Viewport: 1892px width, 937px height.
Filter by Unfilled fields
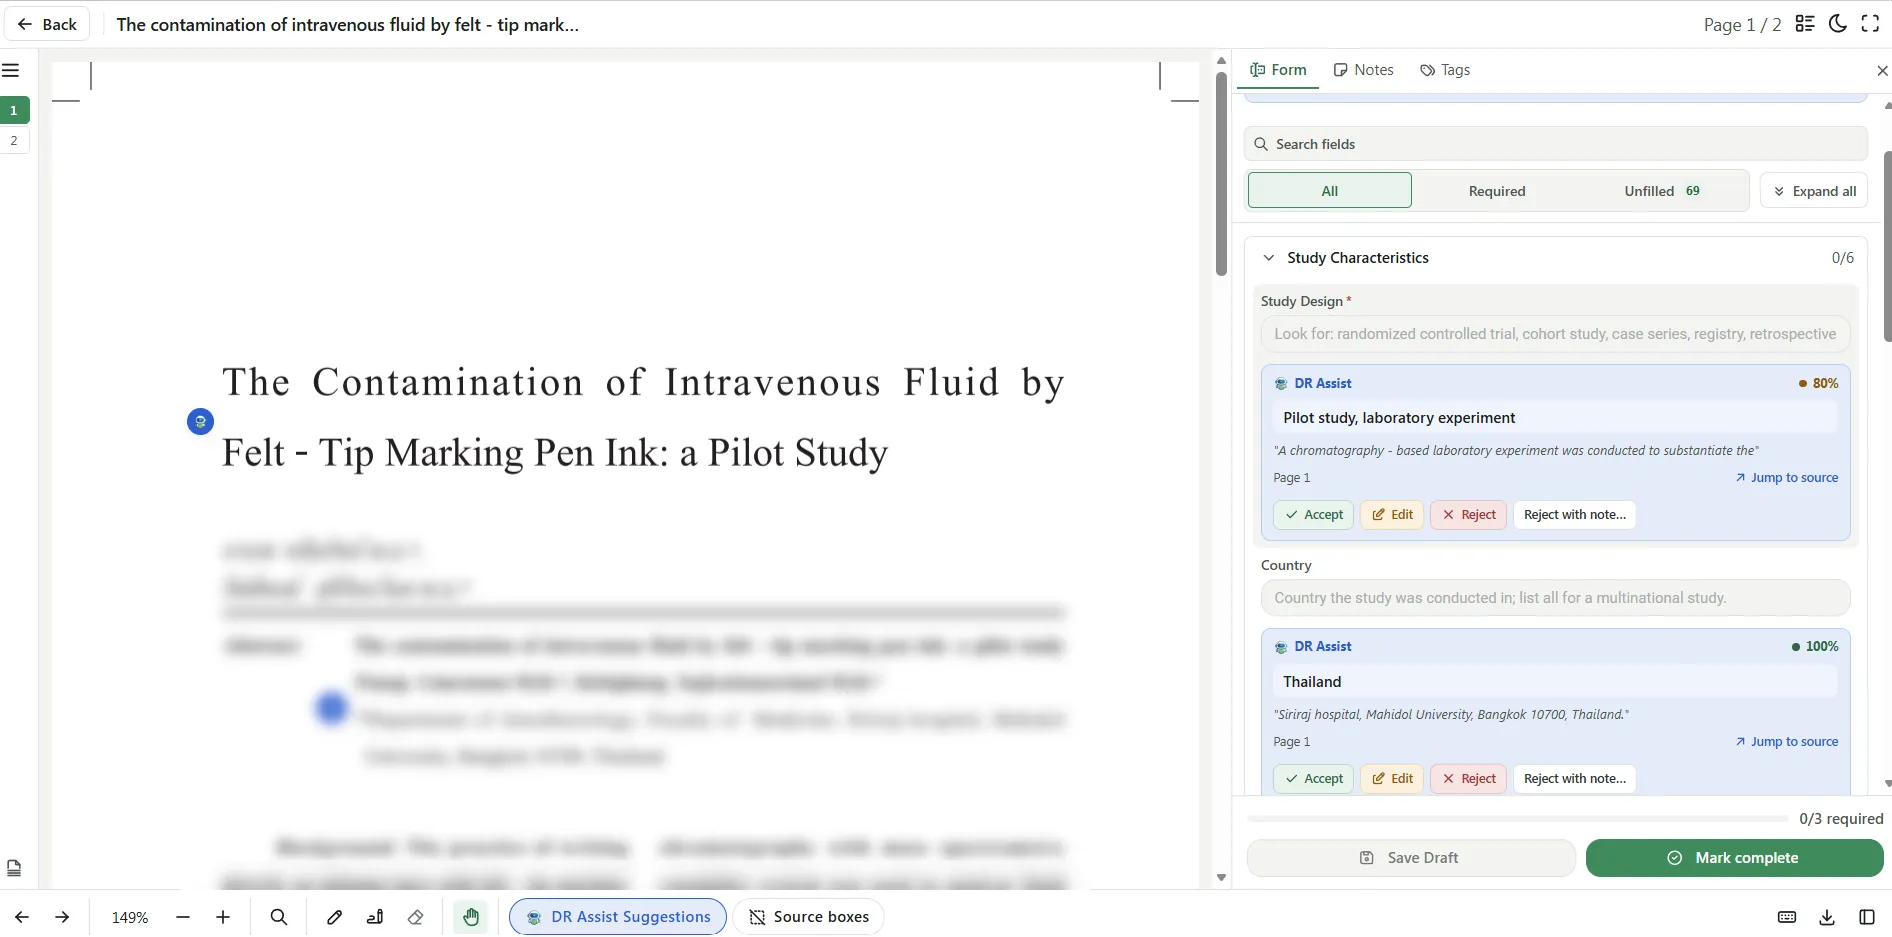point(1662,191)
